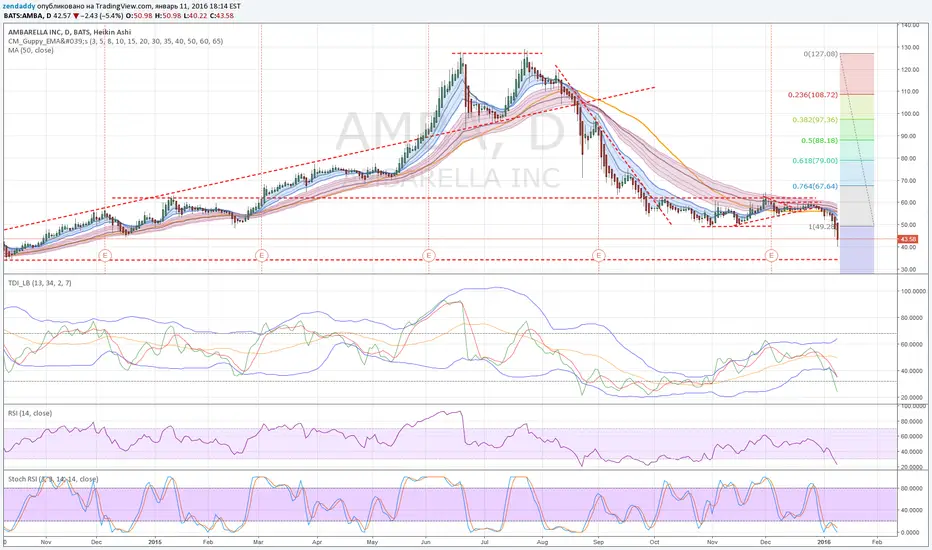Click the 2015 label on the time axis
The width and height of the screenshot is (932, 550).
155,542
